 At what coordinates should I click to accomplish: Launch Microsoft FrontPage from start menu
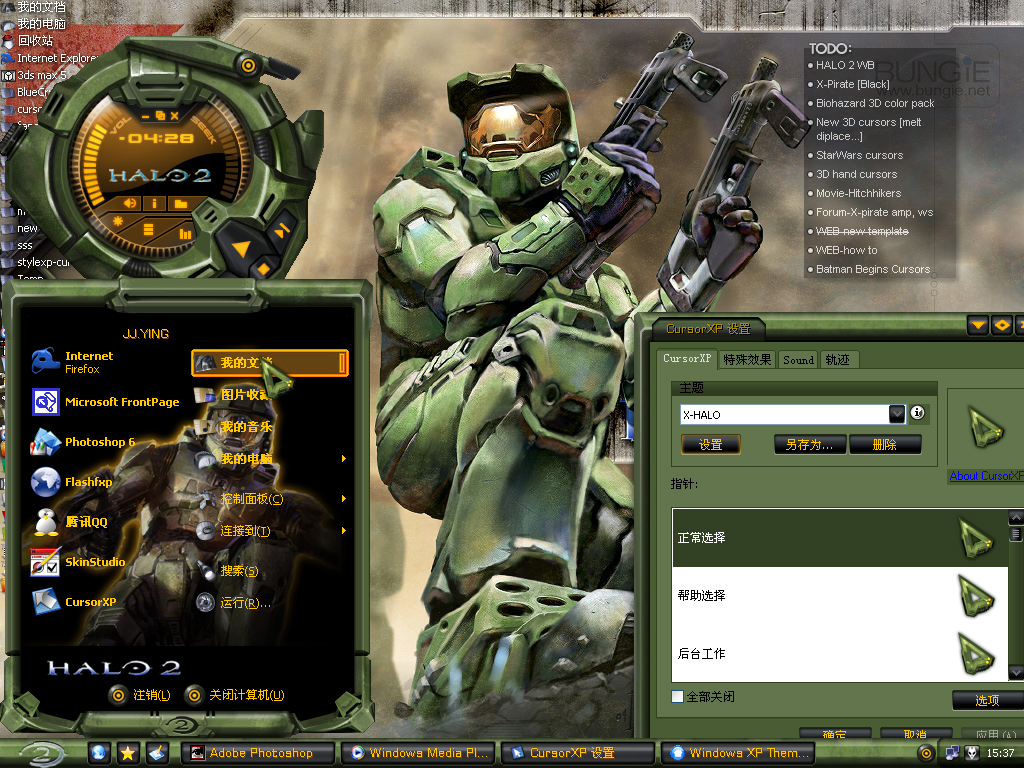coord(105,402)
